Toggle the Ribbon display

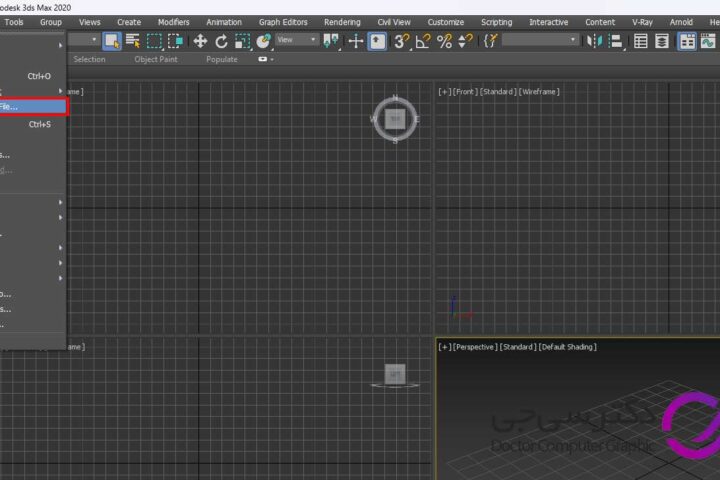click(x=687, y=41)
